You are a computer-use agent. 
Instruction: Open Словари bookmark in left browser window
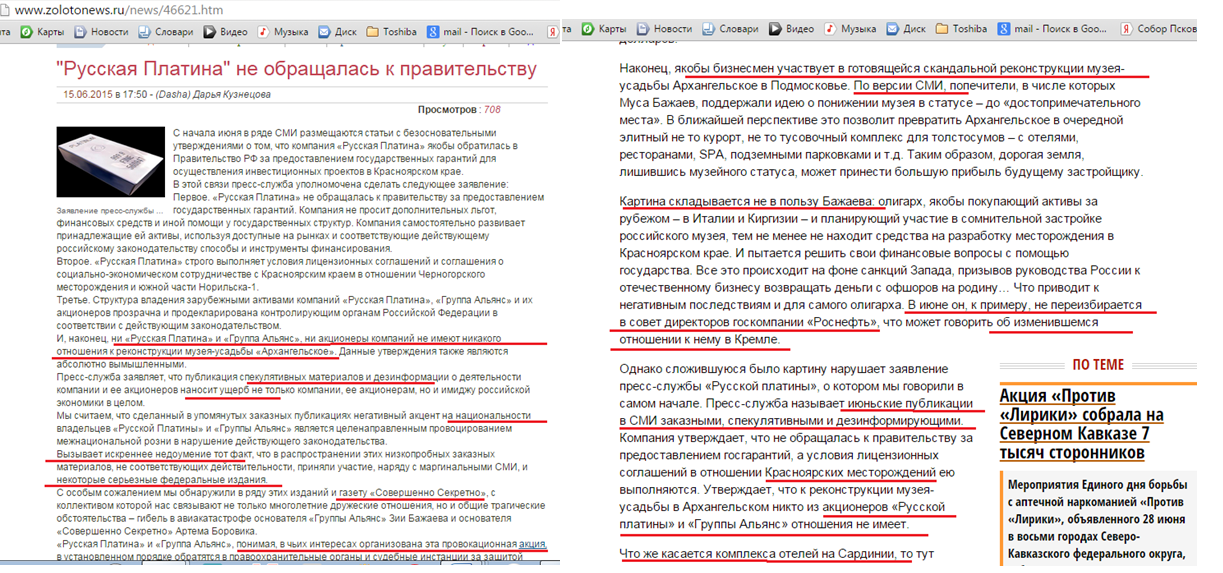pos(165,32)
